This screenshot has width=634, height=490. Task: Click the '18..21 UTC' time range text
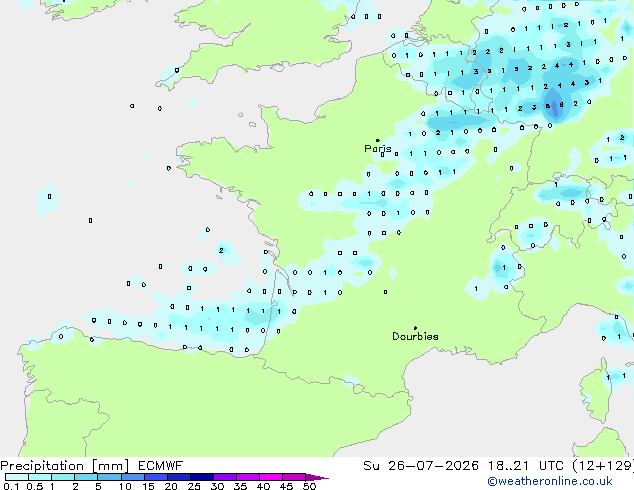click(526, 466)
